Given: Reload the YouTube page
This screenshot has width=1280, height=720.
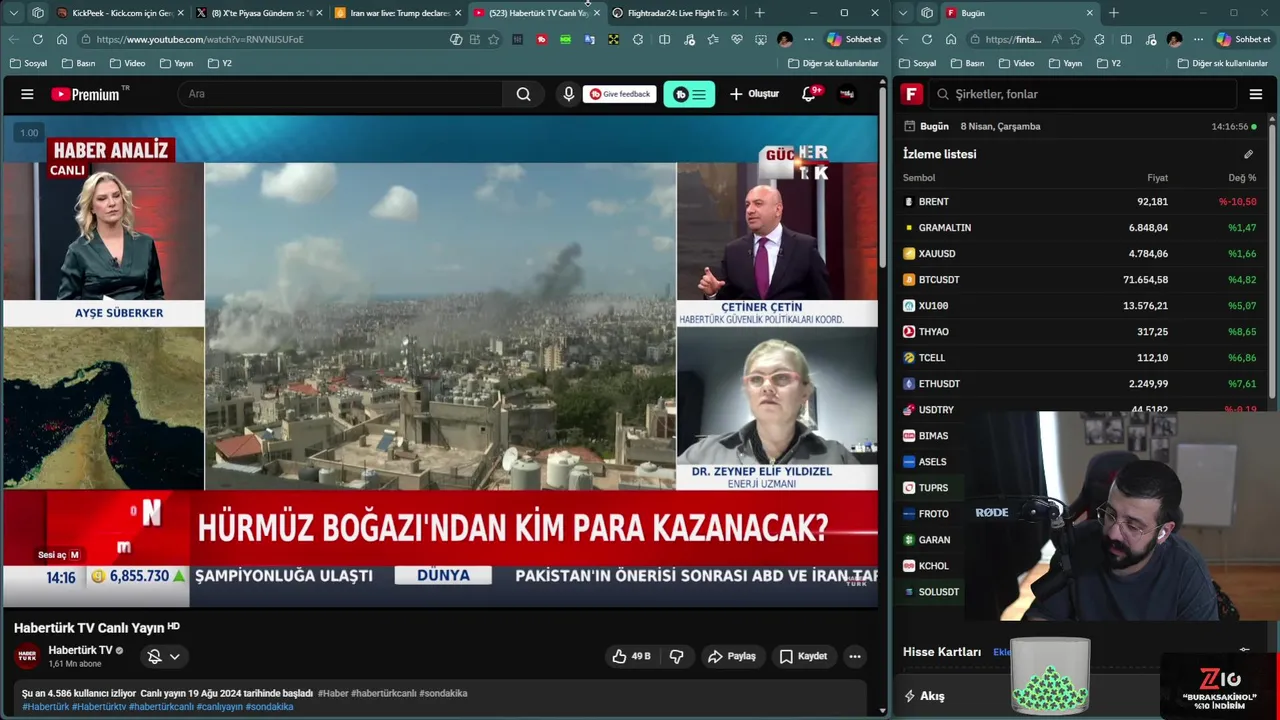Looking at the screenshot, I should pyautogui.click(x=38, y=39).
